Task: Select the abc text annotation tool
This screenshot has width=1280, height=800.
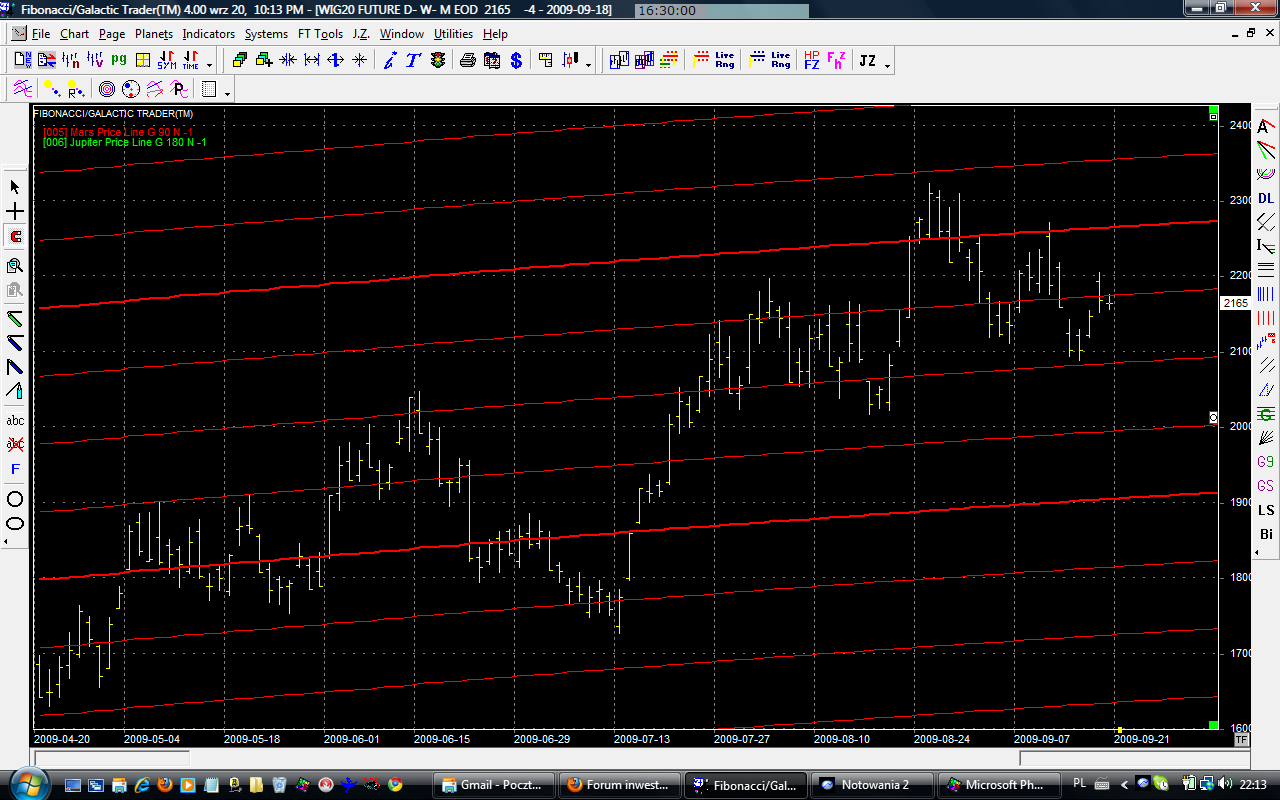Action: pos(15,421)
